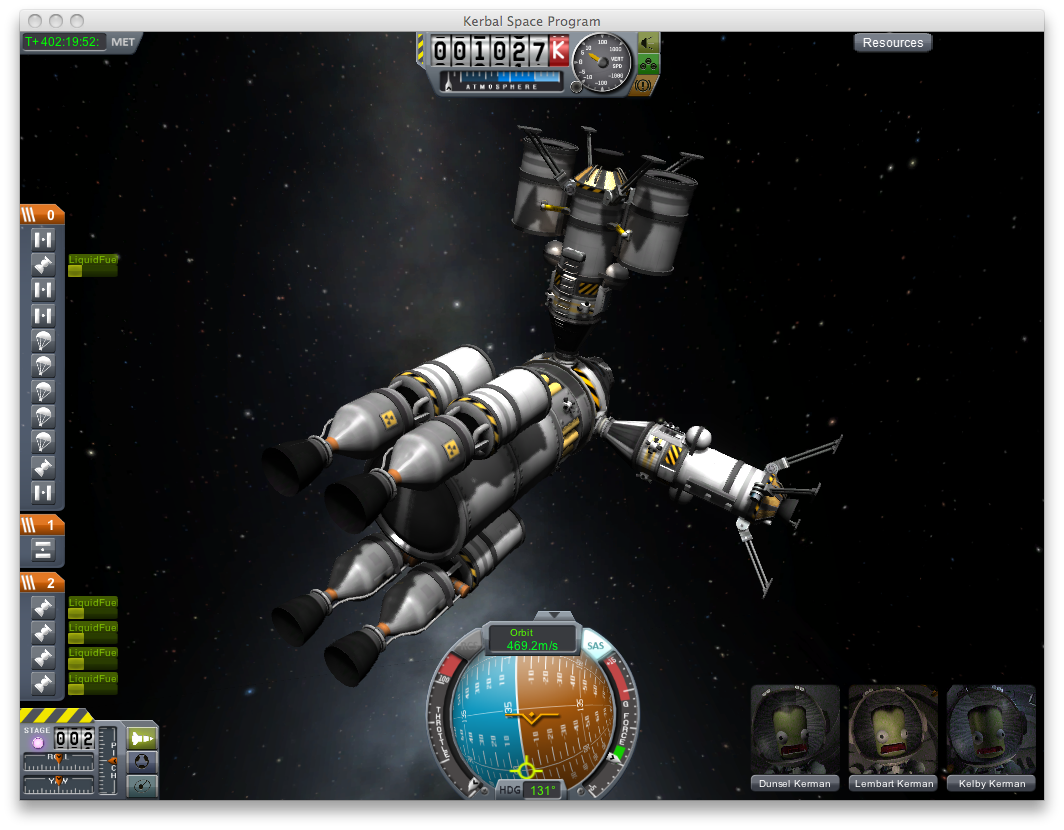1064x830 pixels.
Task: Click the bottom decoupler icon in stage 0
Action: click(x=43, y=493)
